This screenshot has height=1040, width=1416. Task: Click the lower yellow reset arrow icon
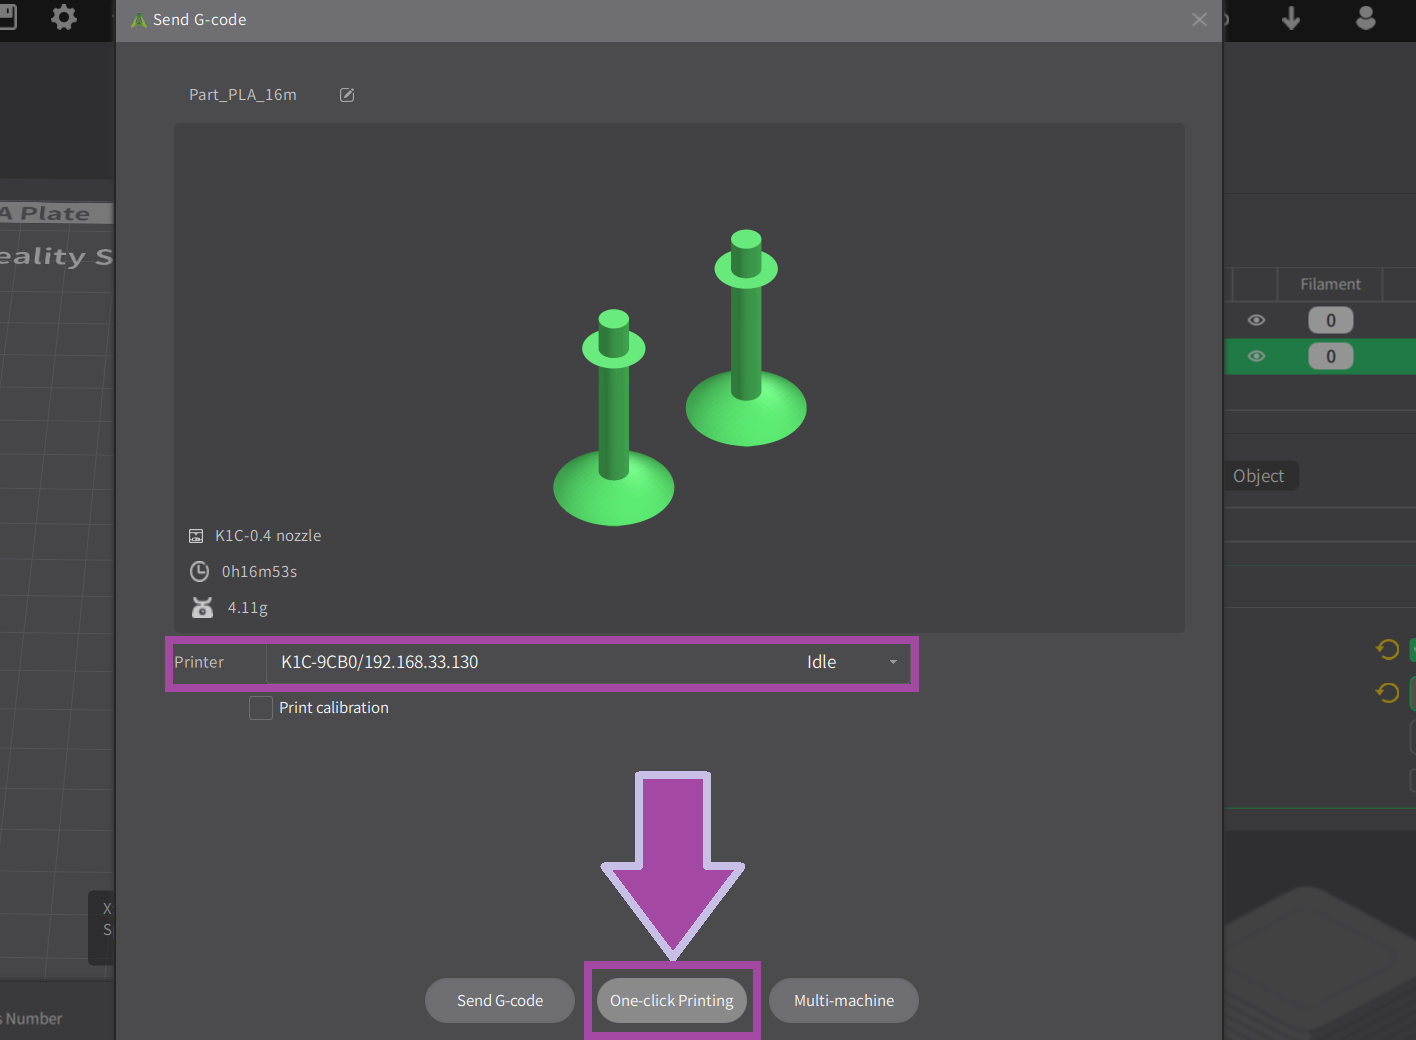pyautogui.click(x=1387, y=692)
